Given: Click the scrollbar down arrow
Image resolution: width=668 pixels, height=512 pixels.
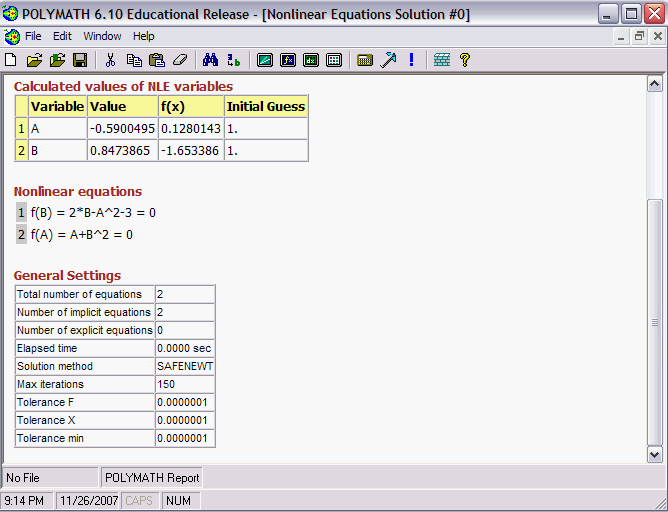Looking at the screenshot, I should 655,454.
